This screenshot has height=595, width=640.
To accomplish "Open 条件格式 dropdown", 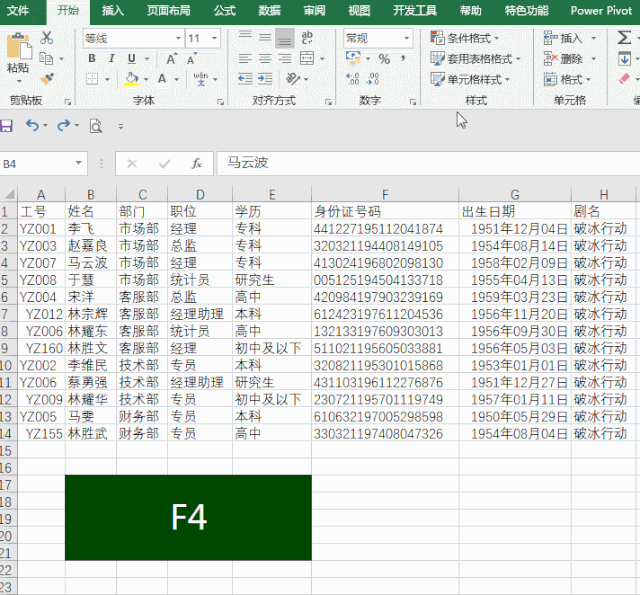I will pos(465,38).
